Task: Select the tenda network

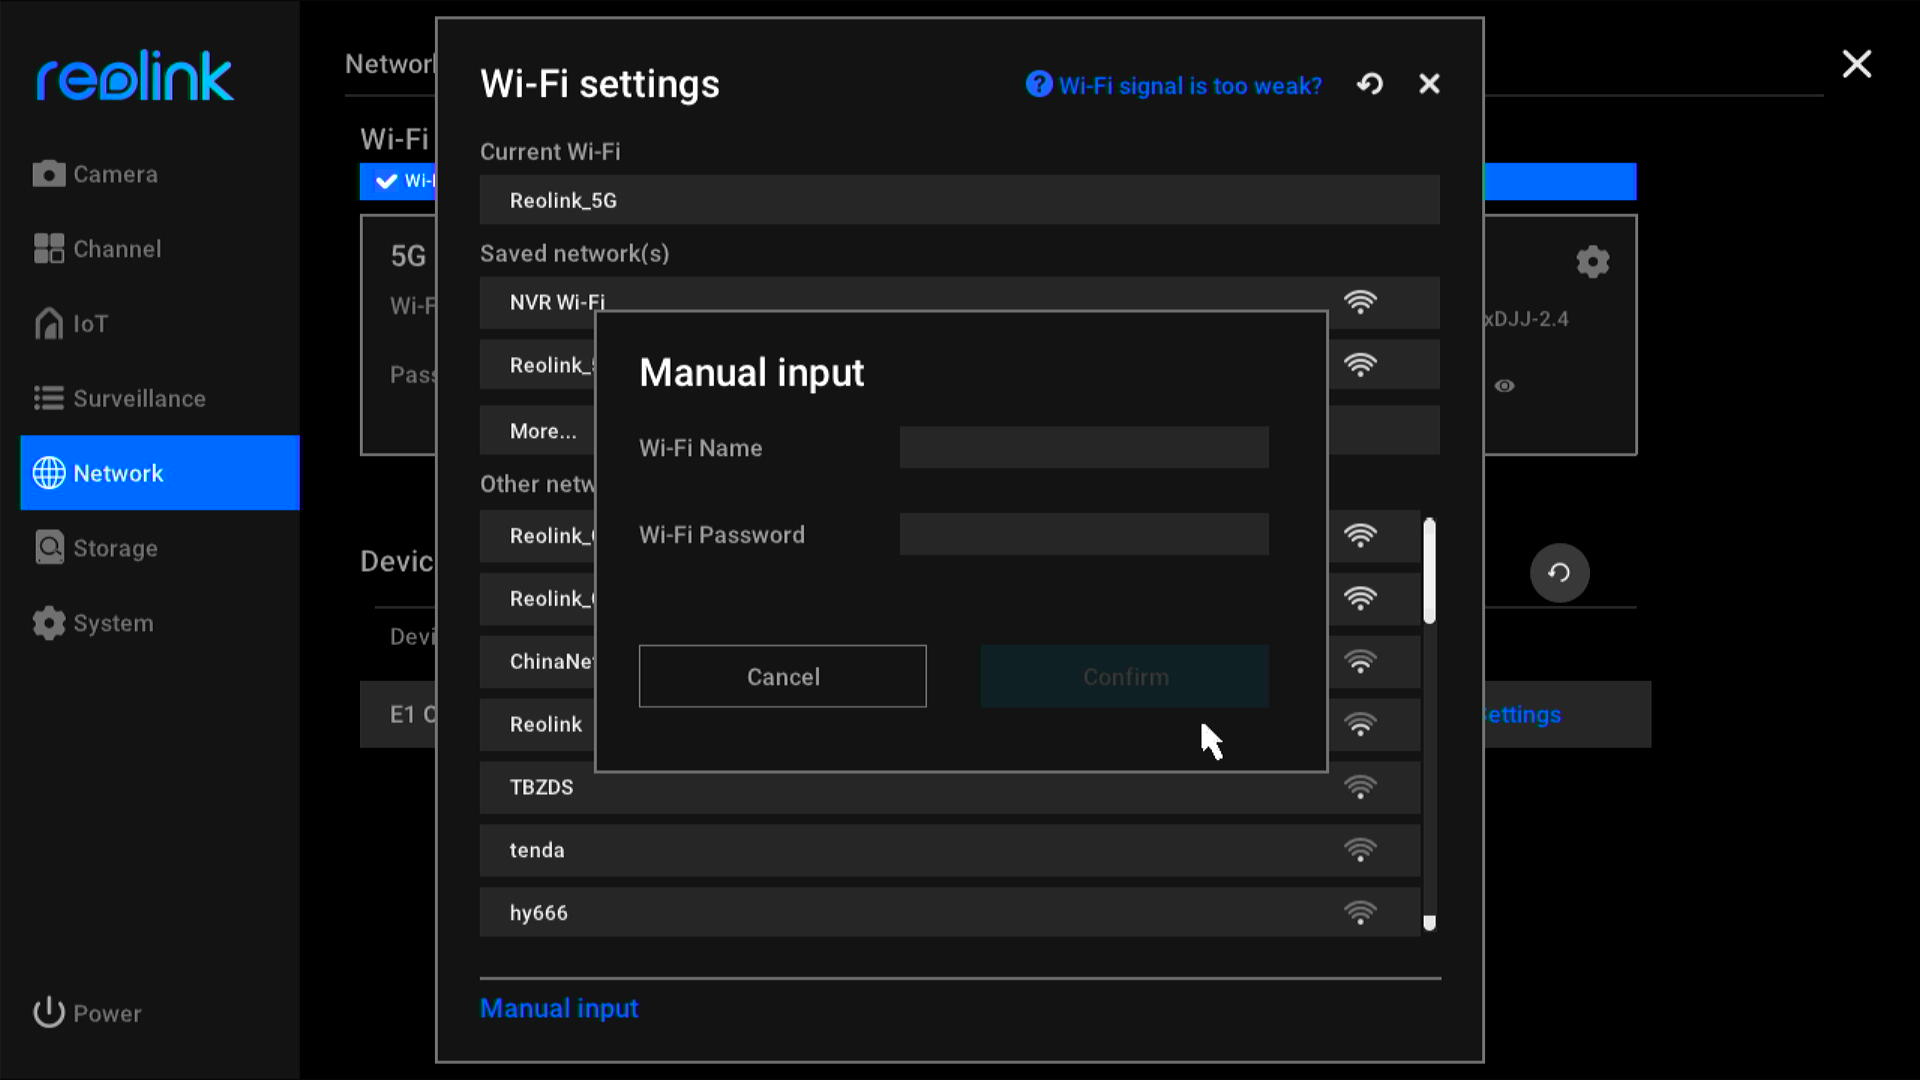Action: pos(950,851)
